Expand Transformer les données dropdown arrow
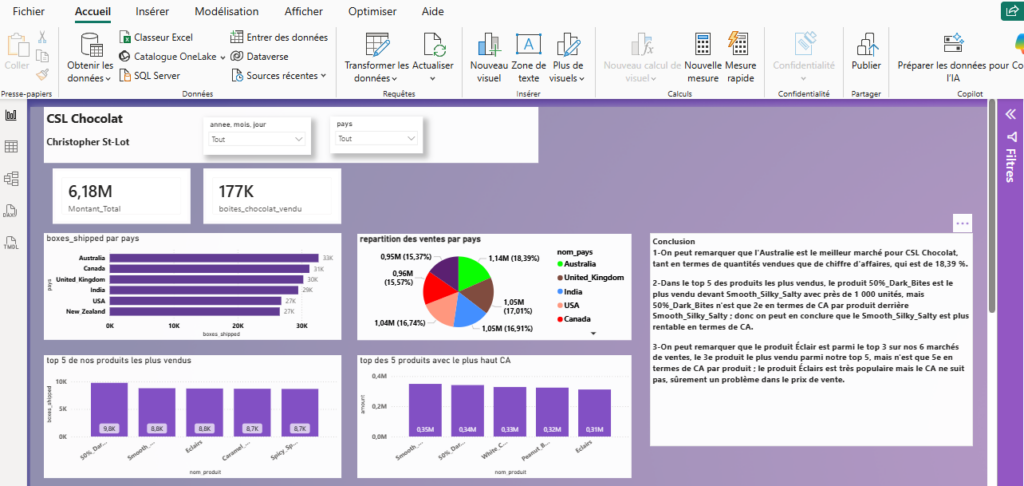1024x486 pixels. pyautogui.click(x=394, y=79)
